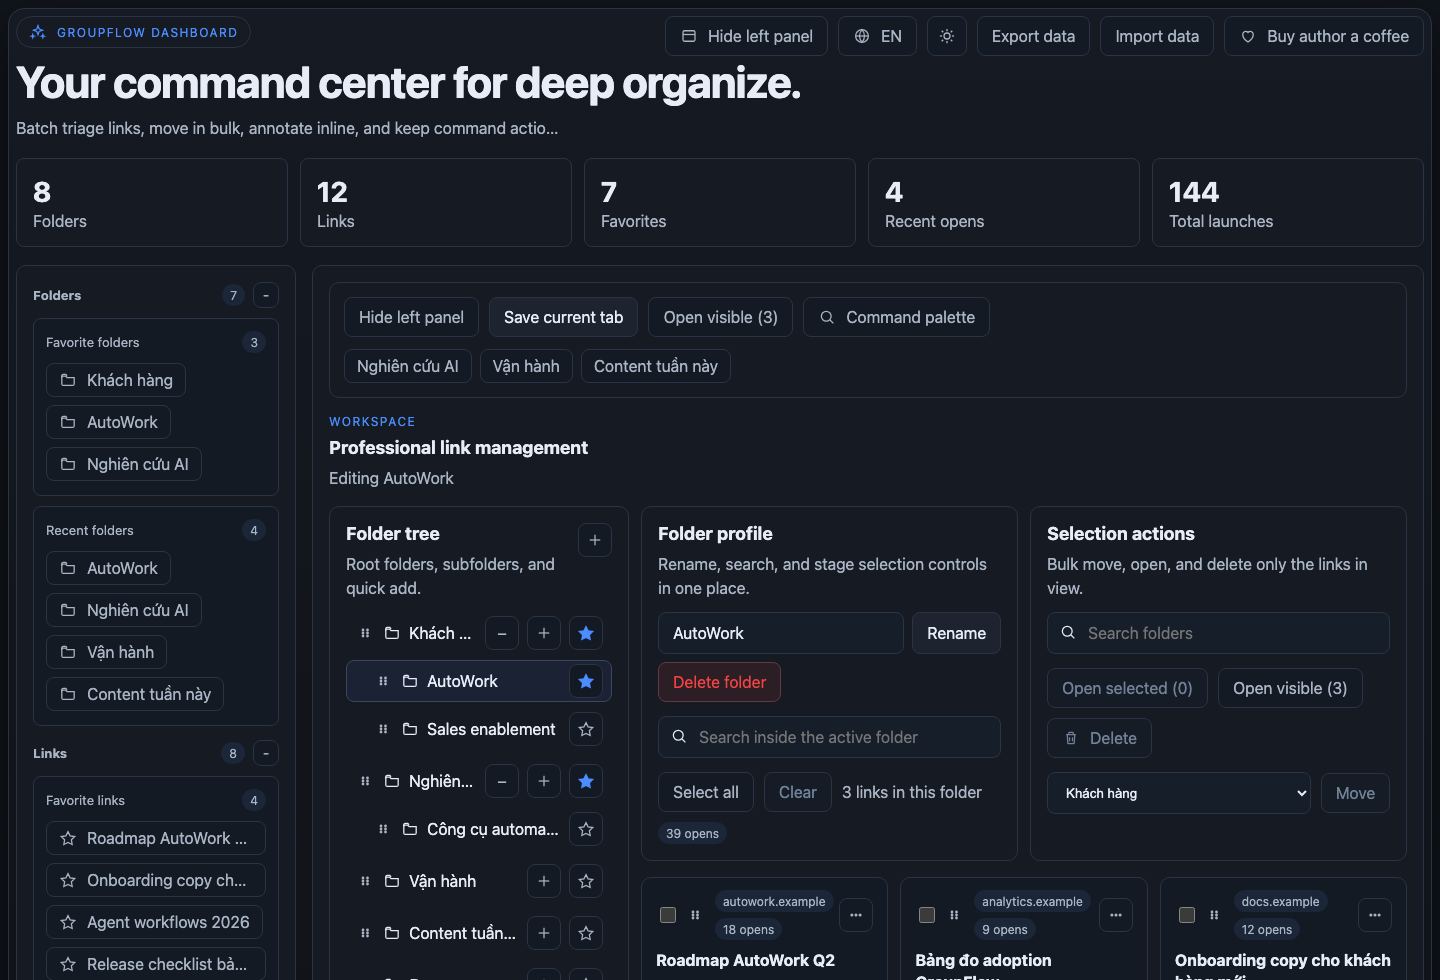
Task: Click Open selected (0) button
Action: 1127,688
